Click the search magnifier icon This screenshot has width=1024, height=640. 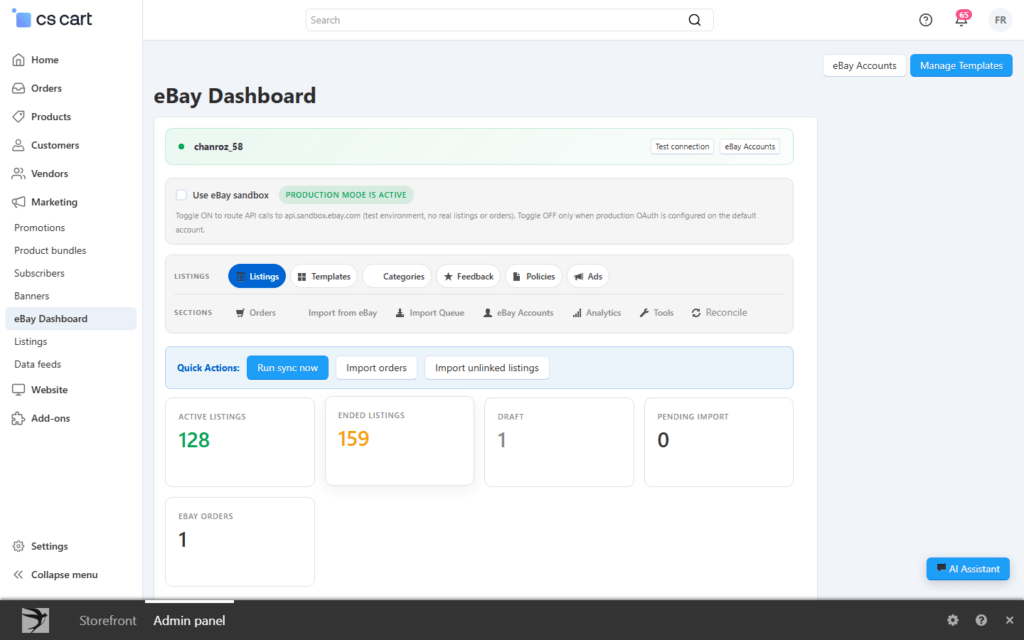point(695,20)
